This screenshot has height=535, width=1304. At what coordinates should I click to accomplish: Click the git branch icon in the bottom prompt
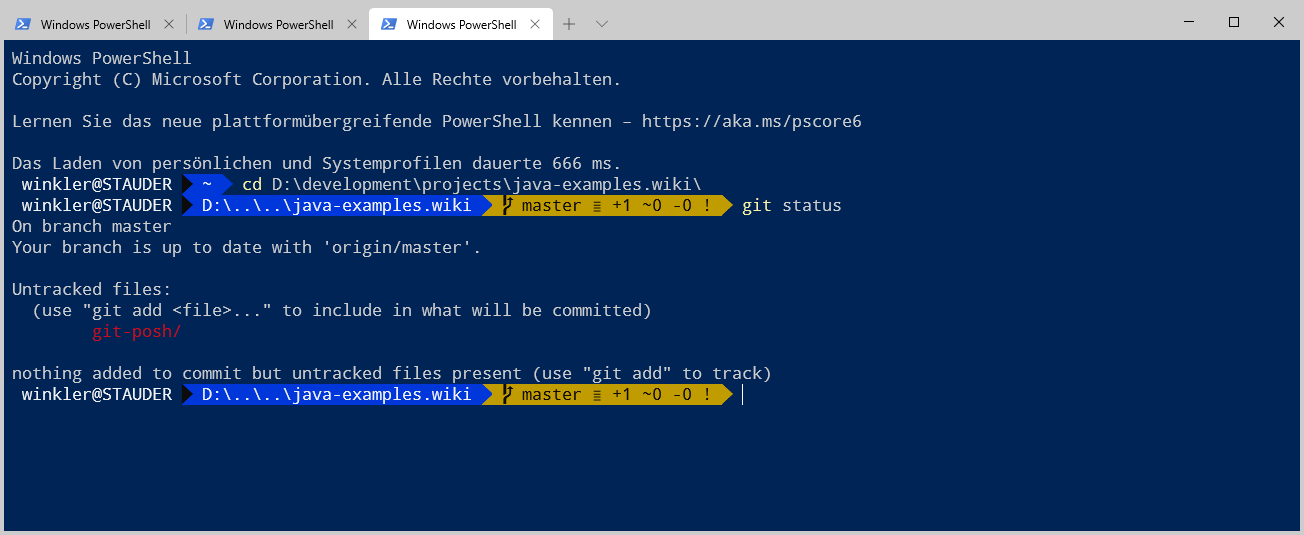coord(508,394)
